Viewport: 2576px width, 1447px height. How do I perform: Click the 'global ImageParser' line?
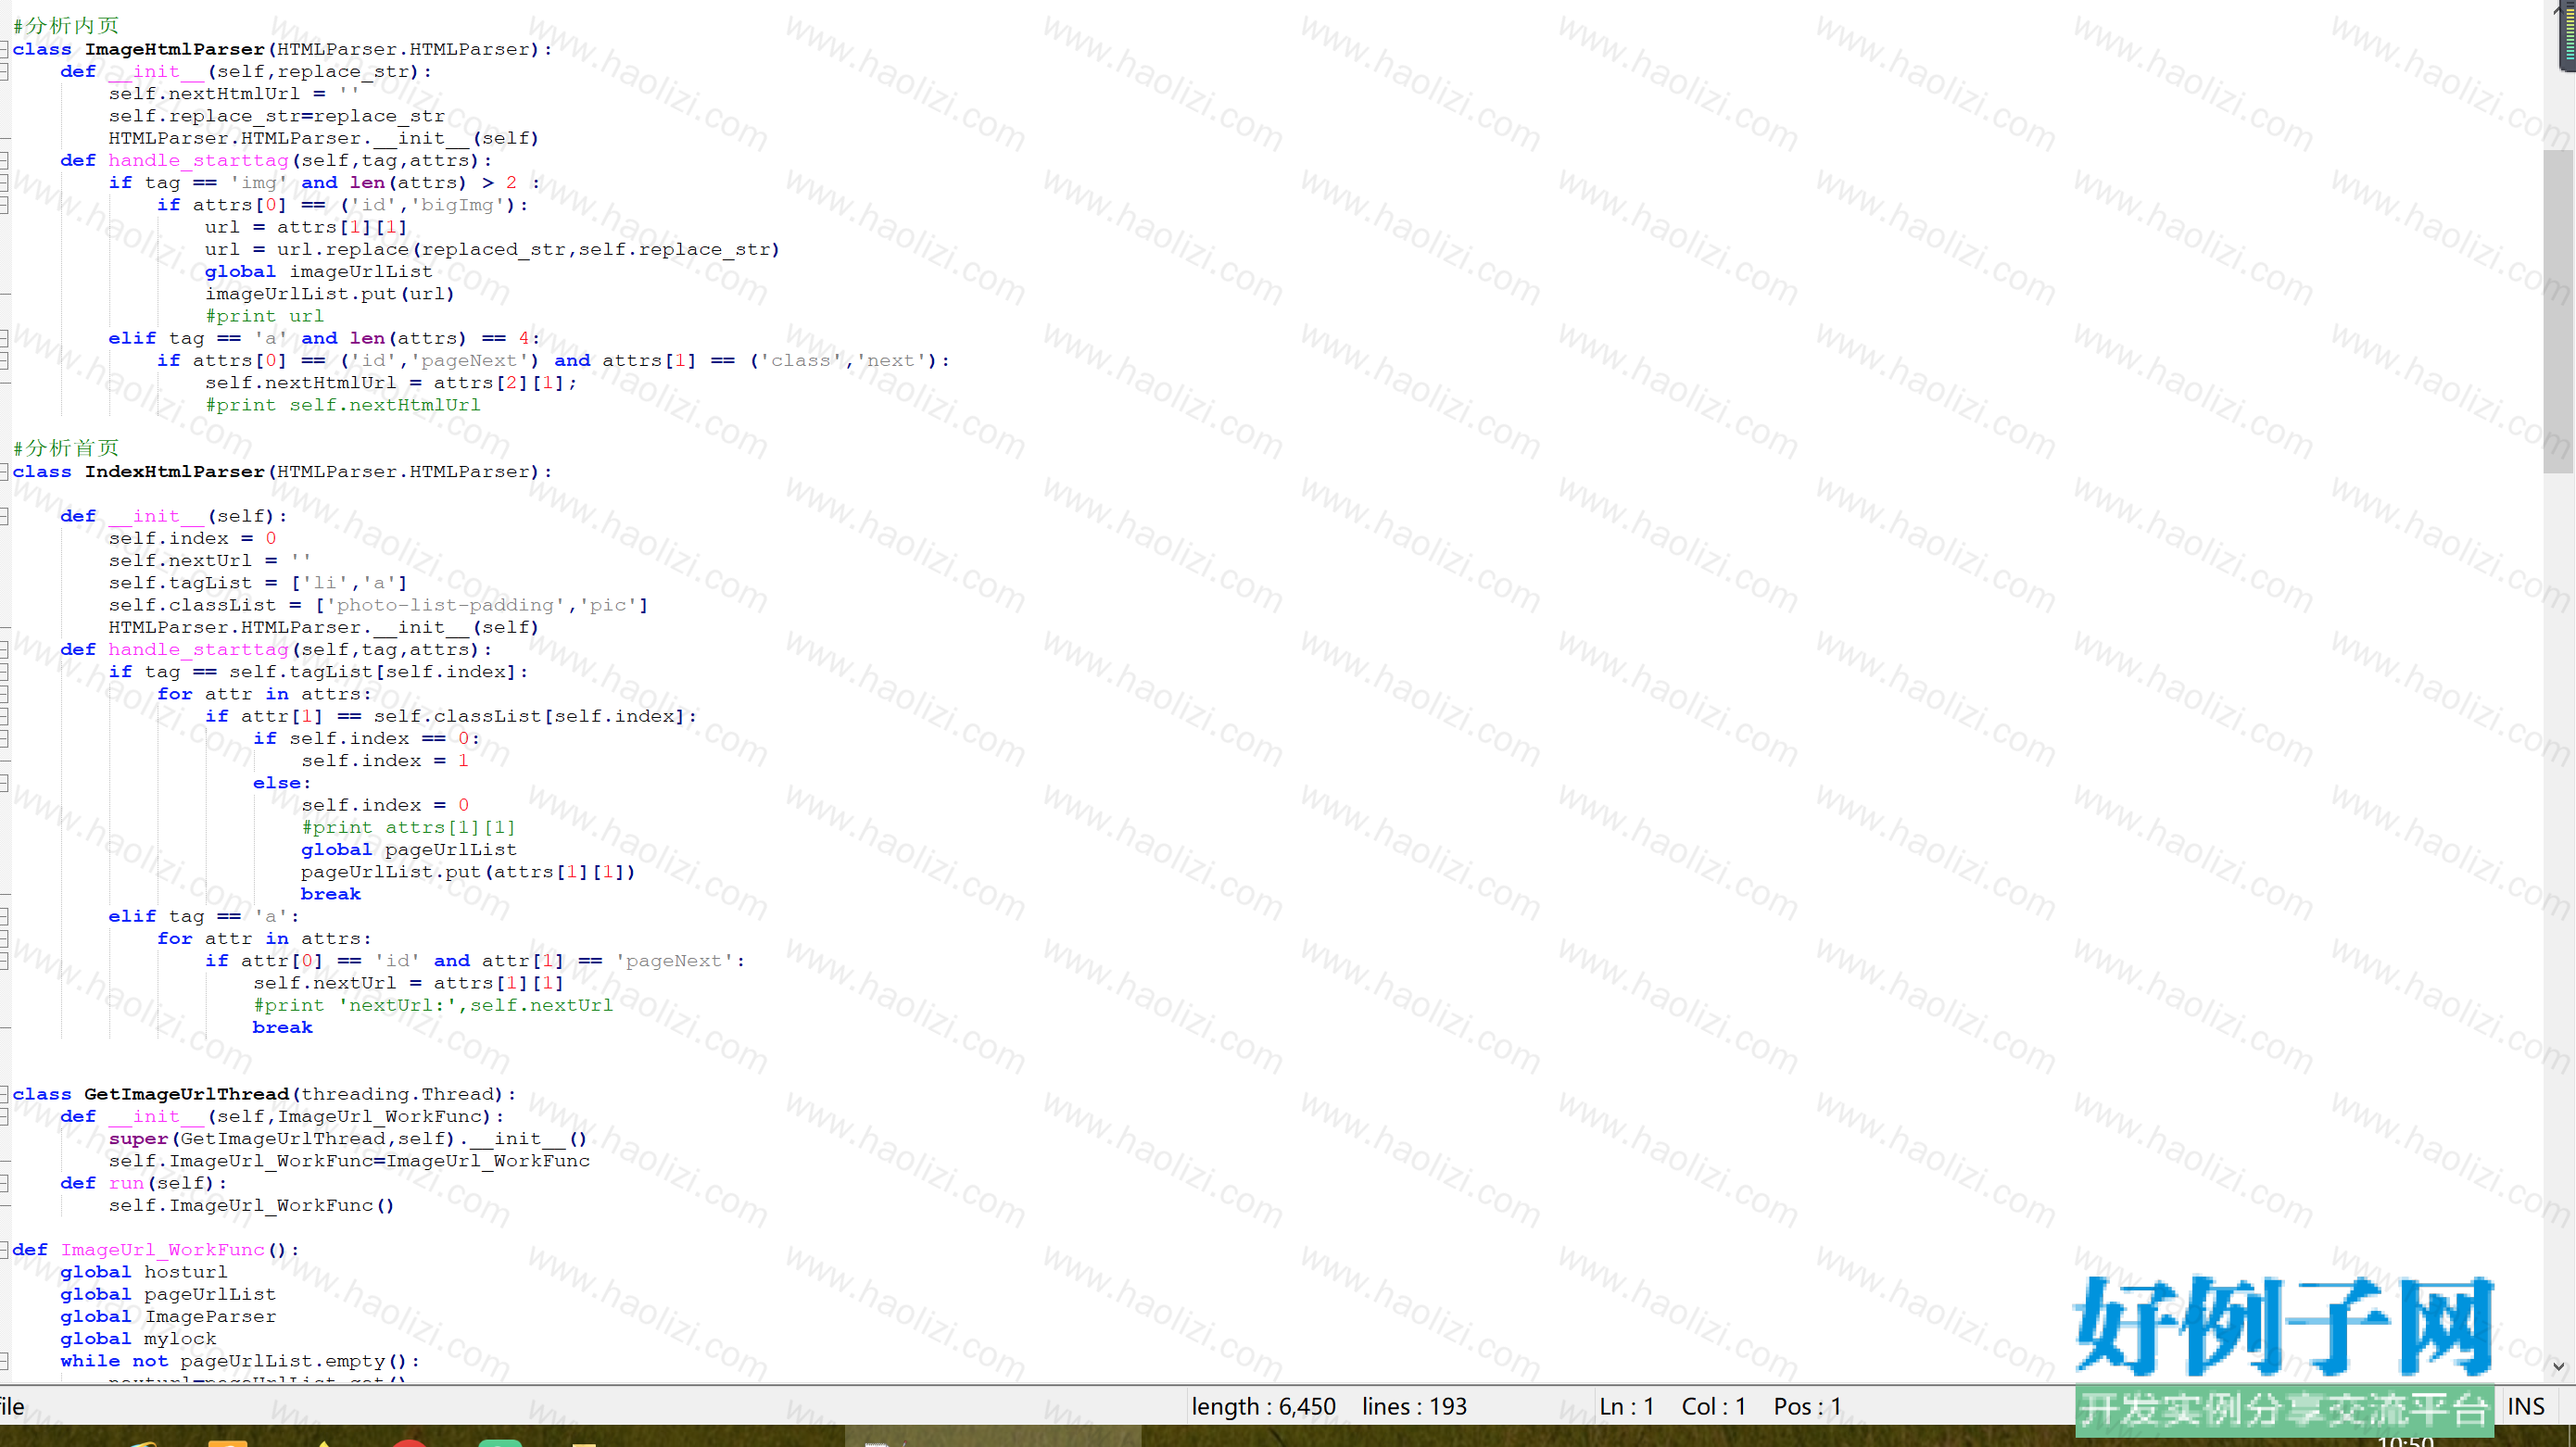(x=168, y=1316)
